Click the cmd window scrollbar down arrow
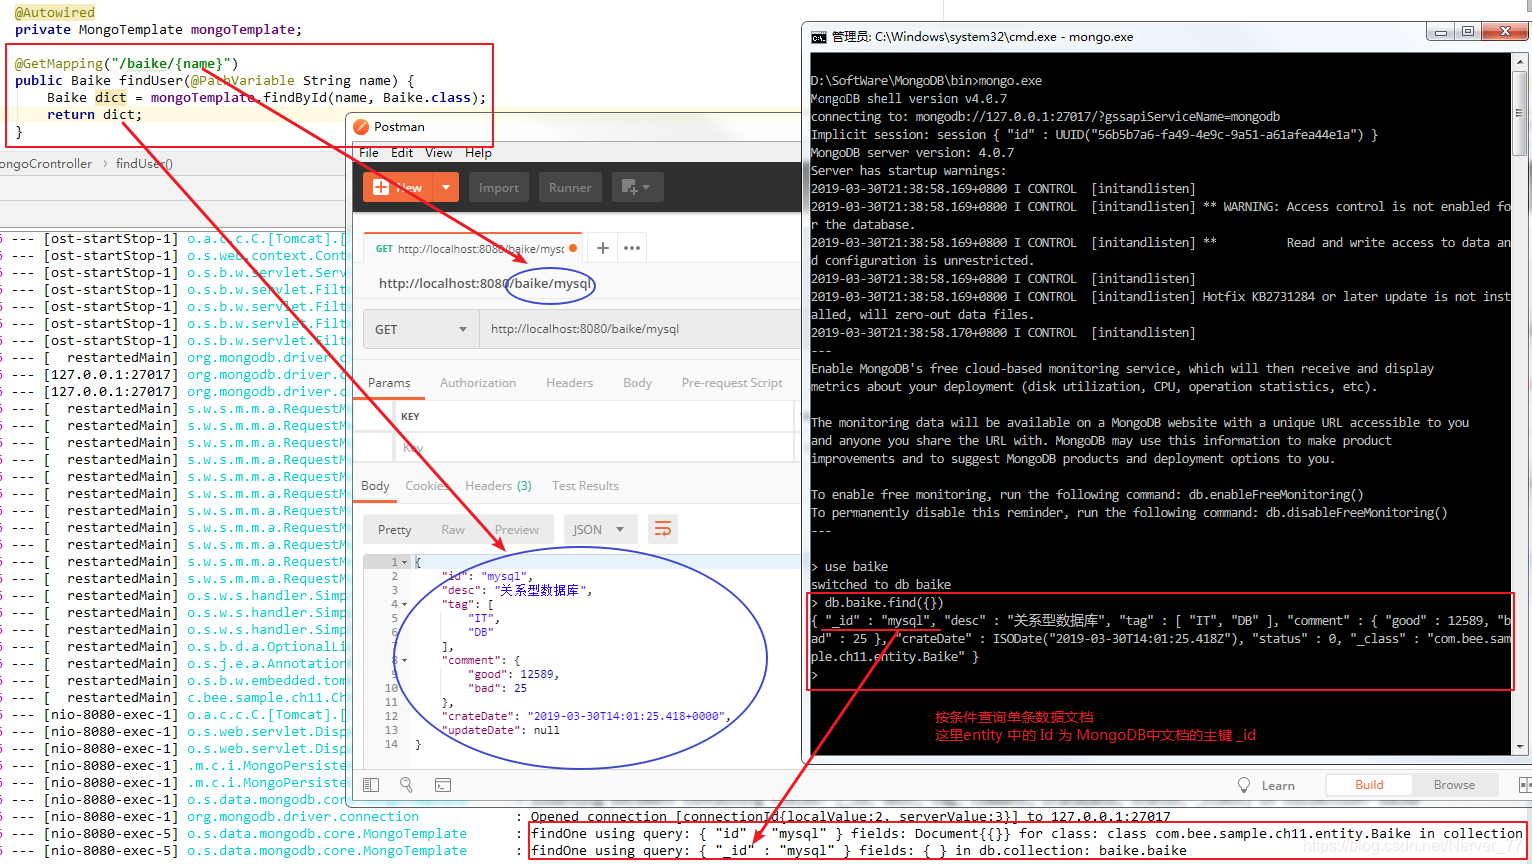Screen dimensions: 1532x864 tap(1521, 746)
